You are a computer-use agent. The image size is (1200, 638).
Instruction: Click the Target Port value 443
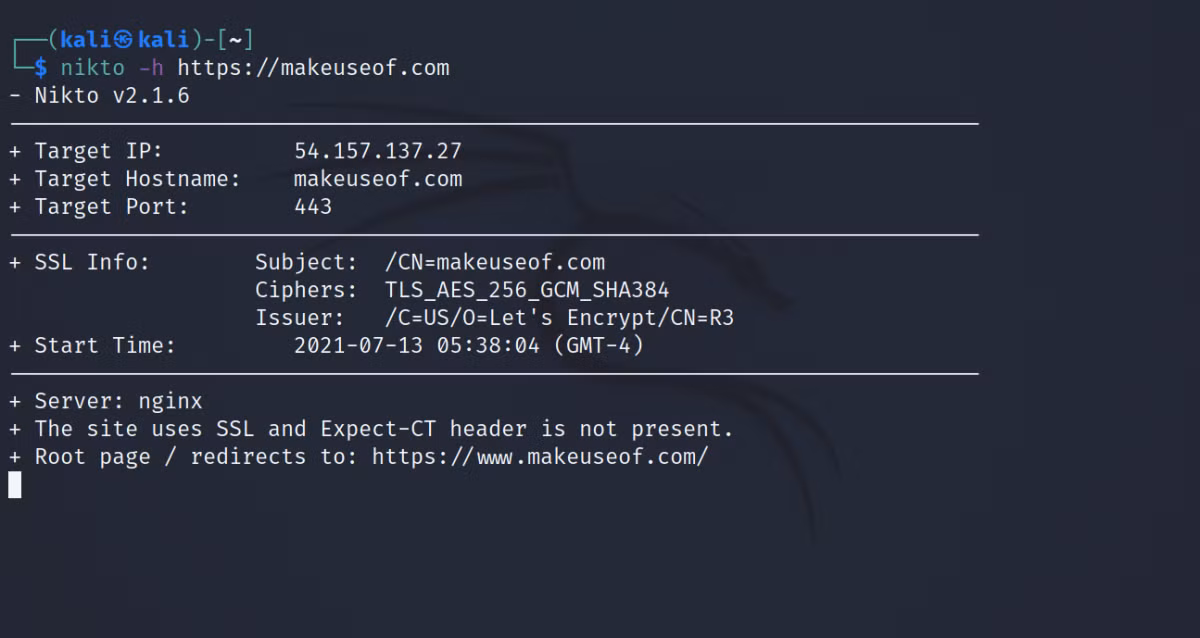click(313, 207)
